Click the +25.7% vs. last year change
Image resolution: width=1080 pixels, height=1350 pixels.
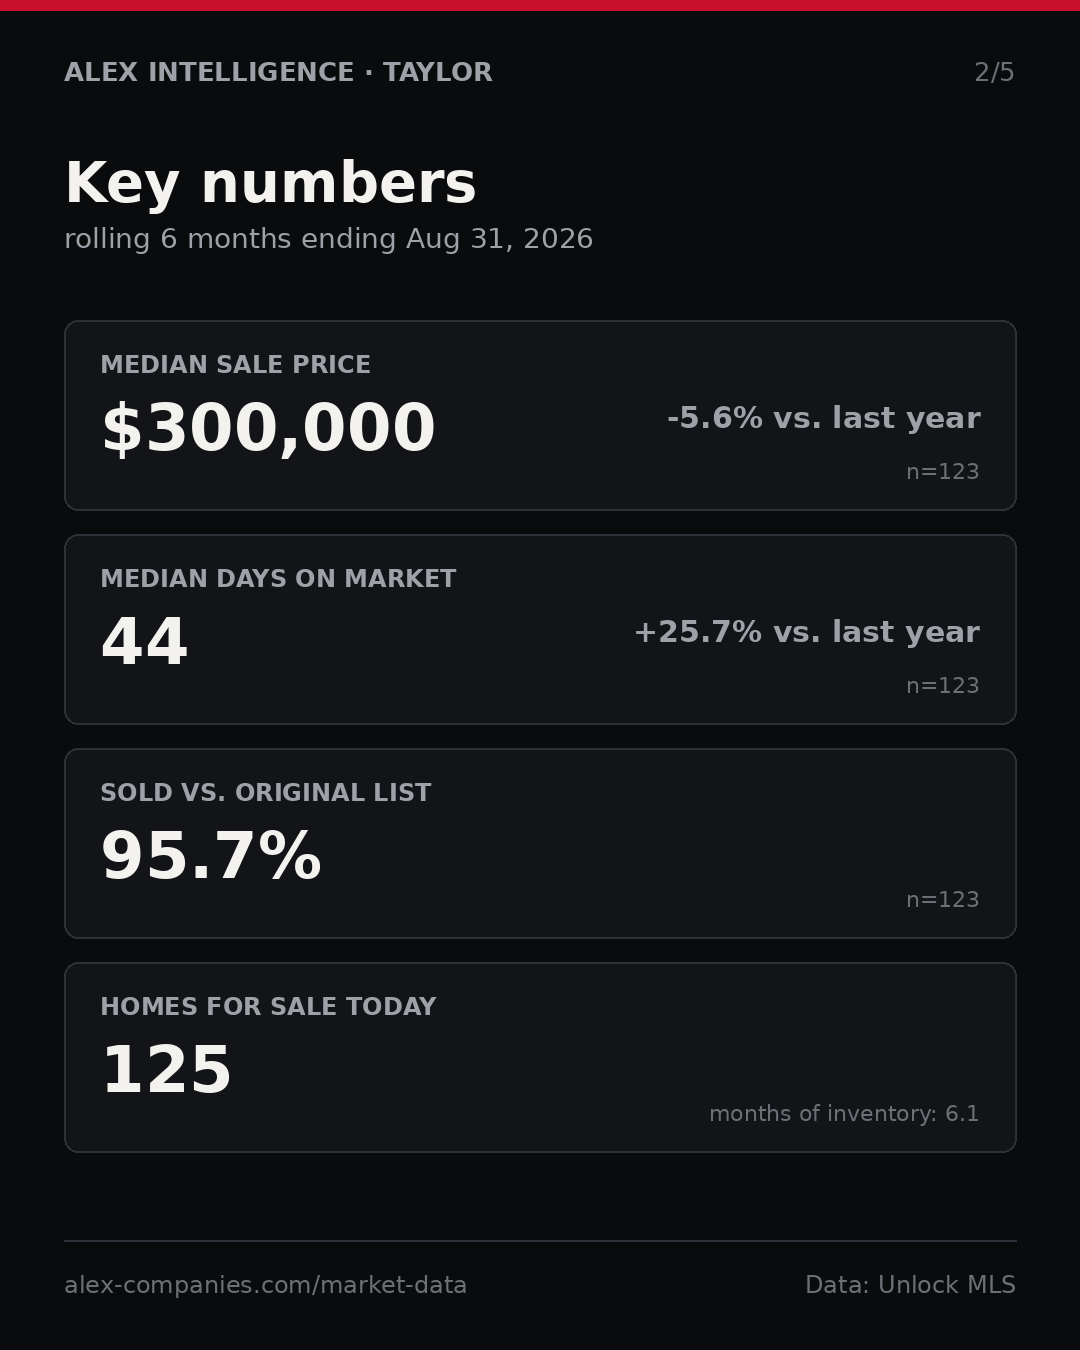(x=806, y=632)
